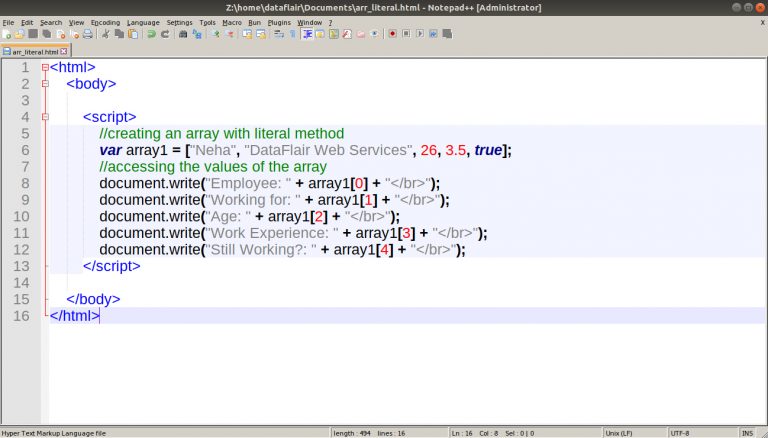Open the File menu

8,23
